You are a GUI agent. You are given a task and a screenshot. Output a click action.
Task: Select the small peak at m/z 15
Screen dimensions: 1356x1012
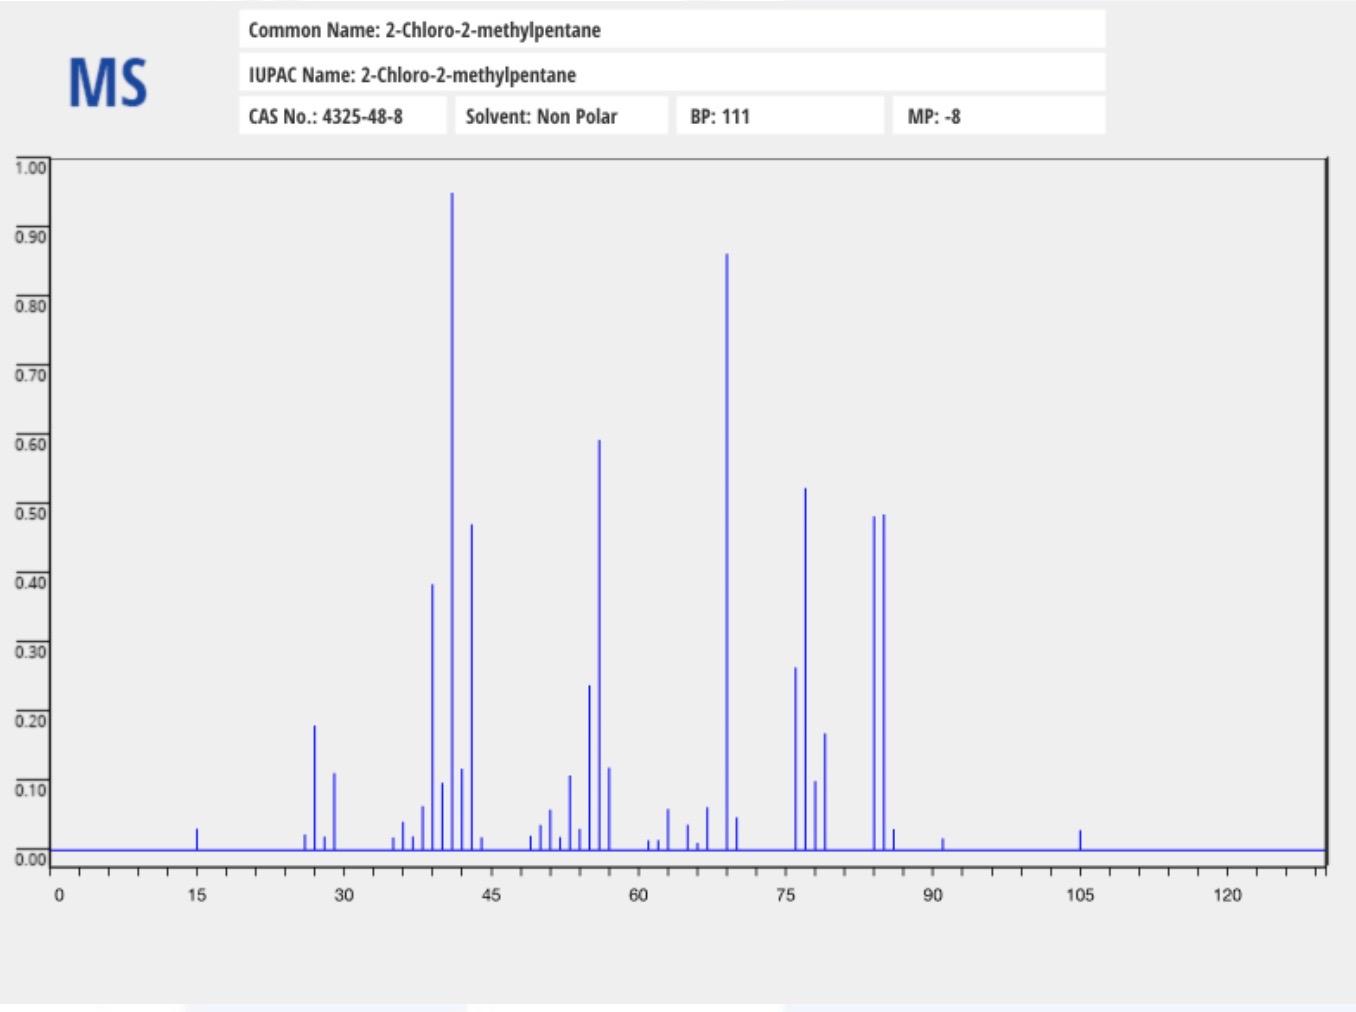(197, 840)
